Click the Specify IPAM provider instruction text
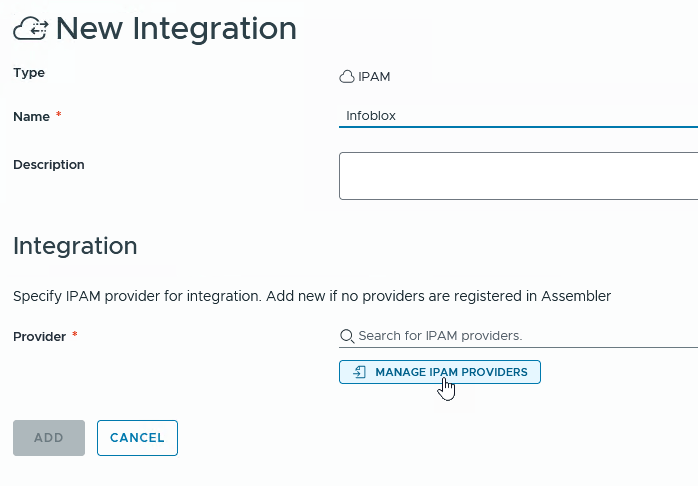Viewport: 698px width, 486px height. (311, 296)
